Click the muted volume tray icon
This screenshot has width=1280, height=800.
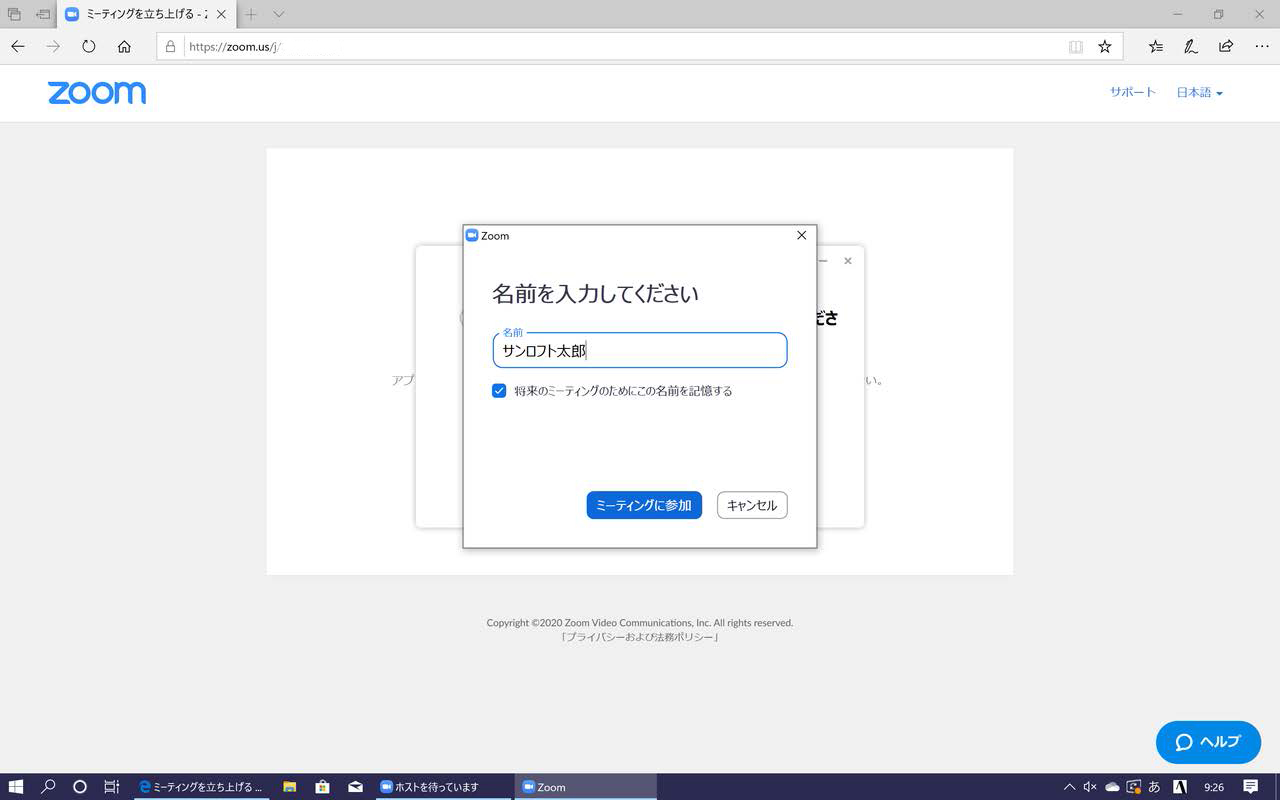(1090, 787)
